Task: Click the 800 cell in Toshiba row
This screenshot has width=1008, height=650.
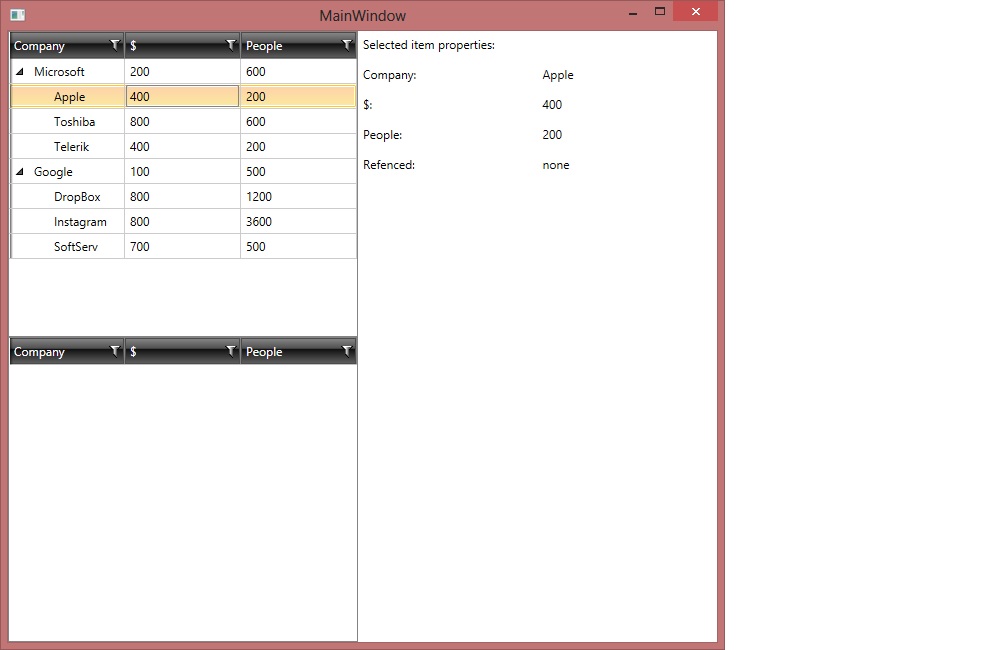Action: coord(183,122)
